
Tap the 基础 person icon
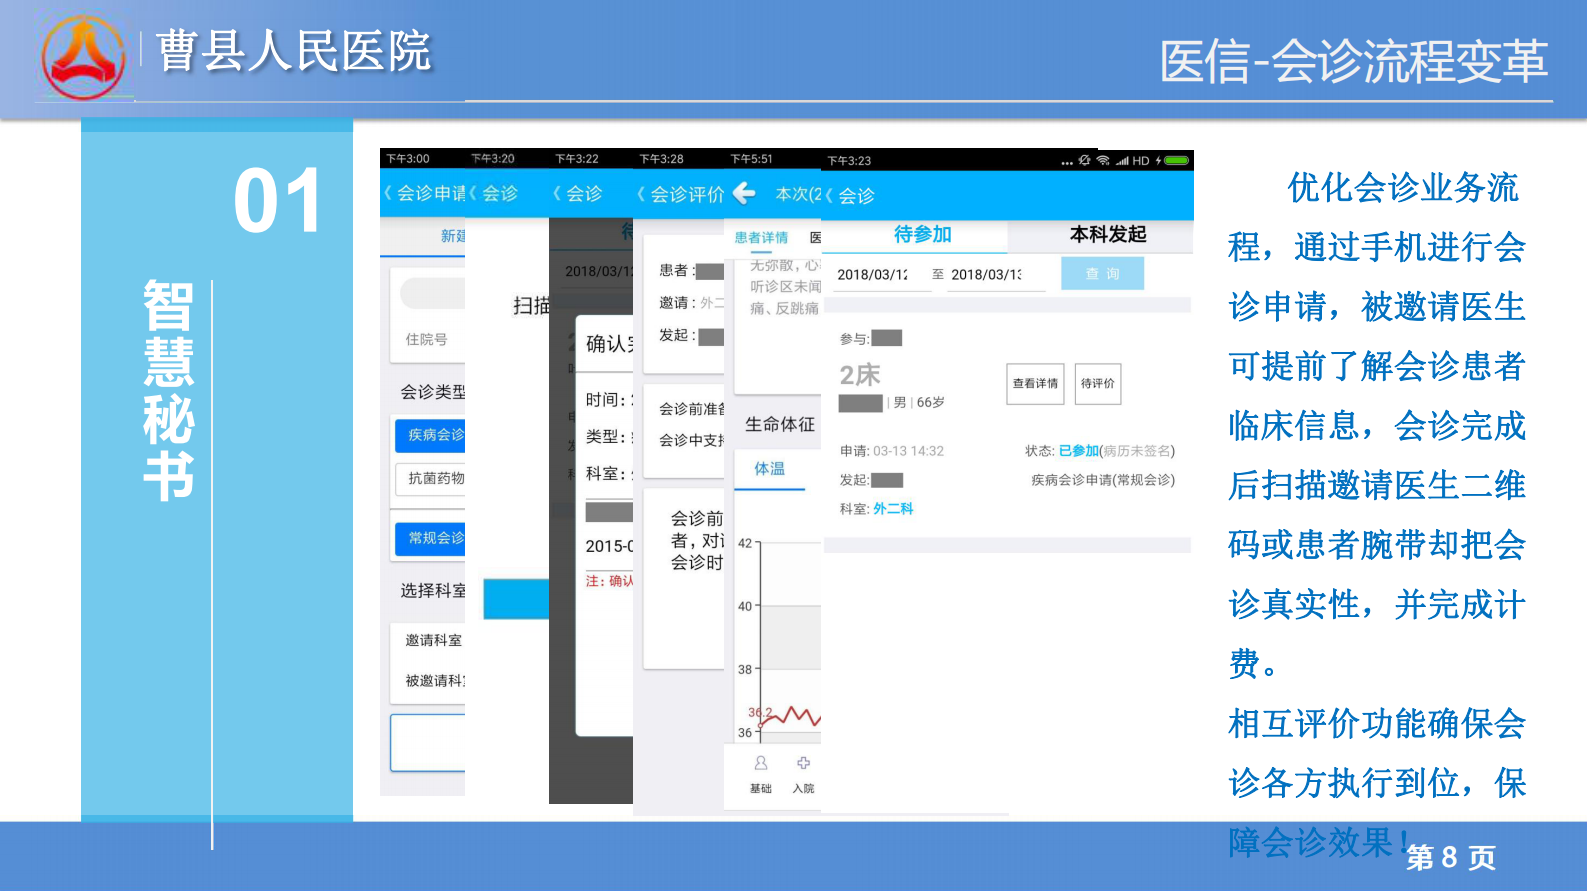pos(761,763)
